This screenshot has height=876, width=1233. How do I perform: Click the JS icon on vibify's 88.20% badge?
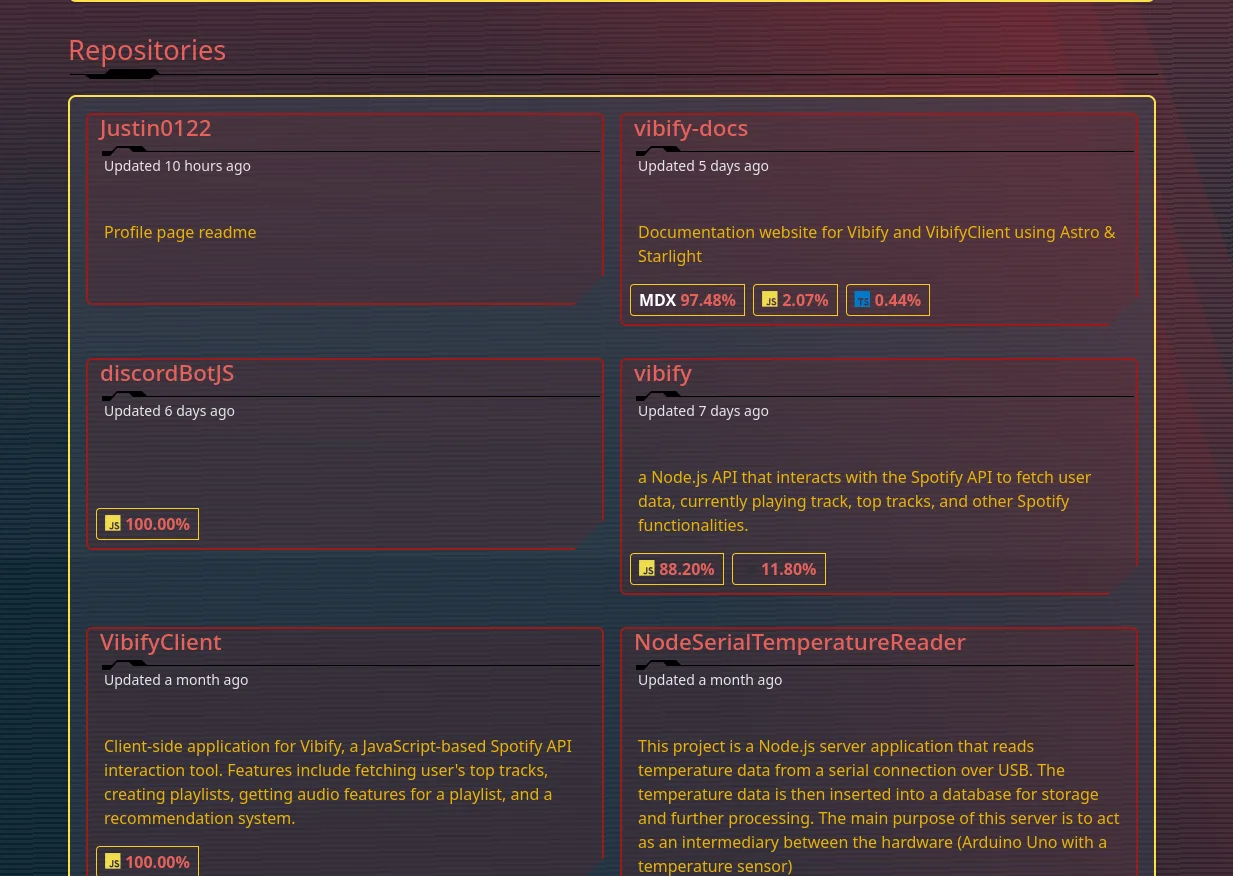(x=648, y=569)
